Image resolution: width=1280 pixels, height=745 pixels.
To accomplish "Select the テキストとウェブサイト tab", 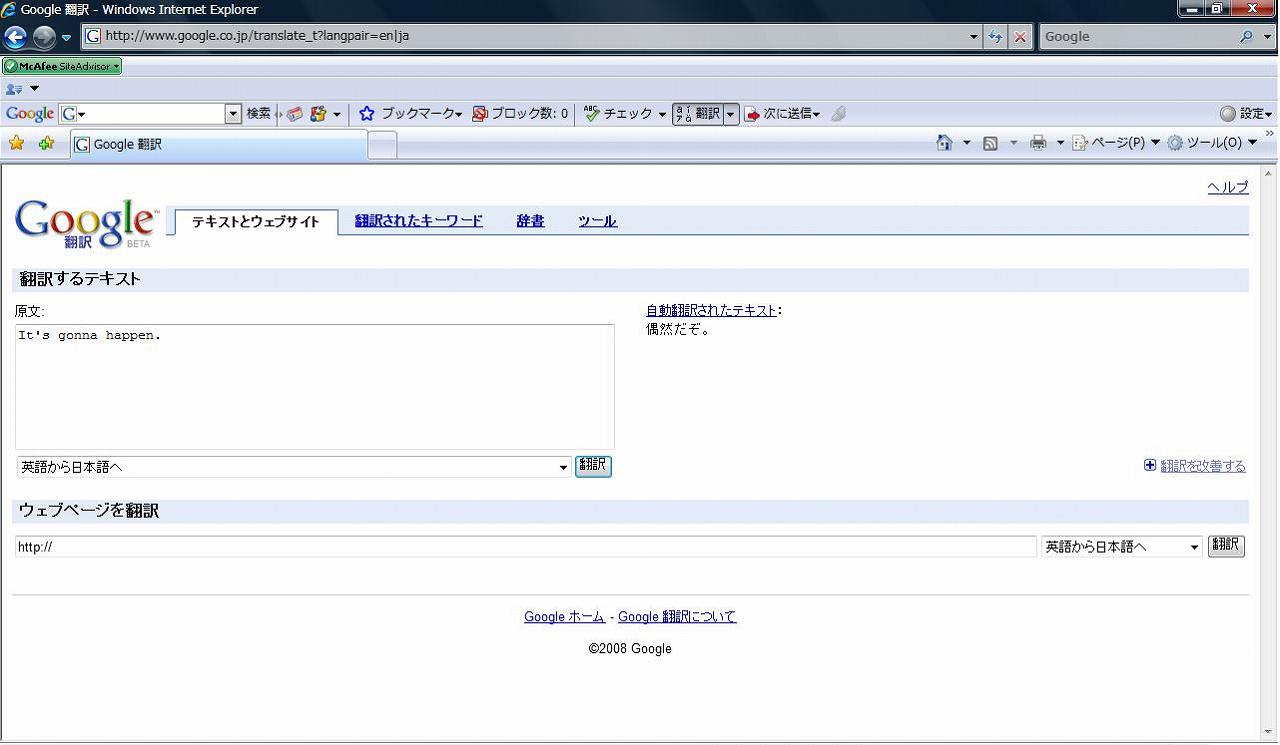I will [x=256, y=222].
